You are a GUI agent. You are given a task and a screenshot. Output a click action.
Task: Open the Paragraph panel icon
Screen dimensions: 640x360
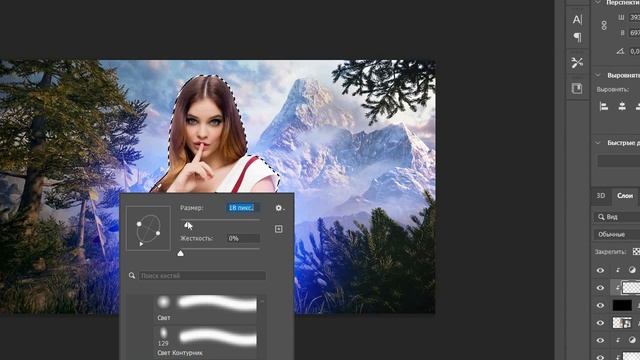(x=577, y=38)
